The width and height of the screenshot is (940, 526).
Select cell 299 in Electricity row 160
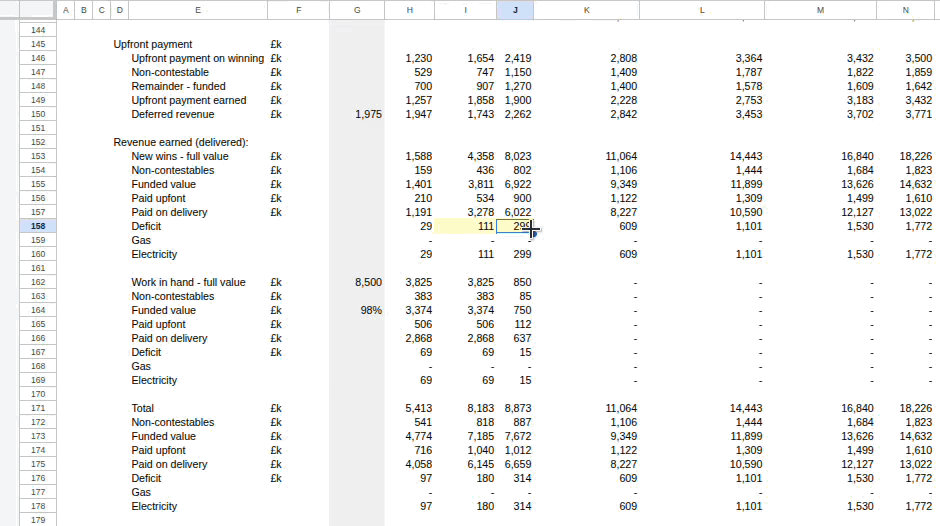(515, 254)
